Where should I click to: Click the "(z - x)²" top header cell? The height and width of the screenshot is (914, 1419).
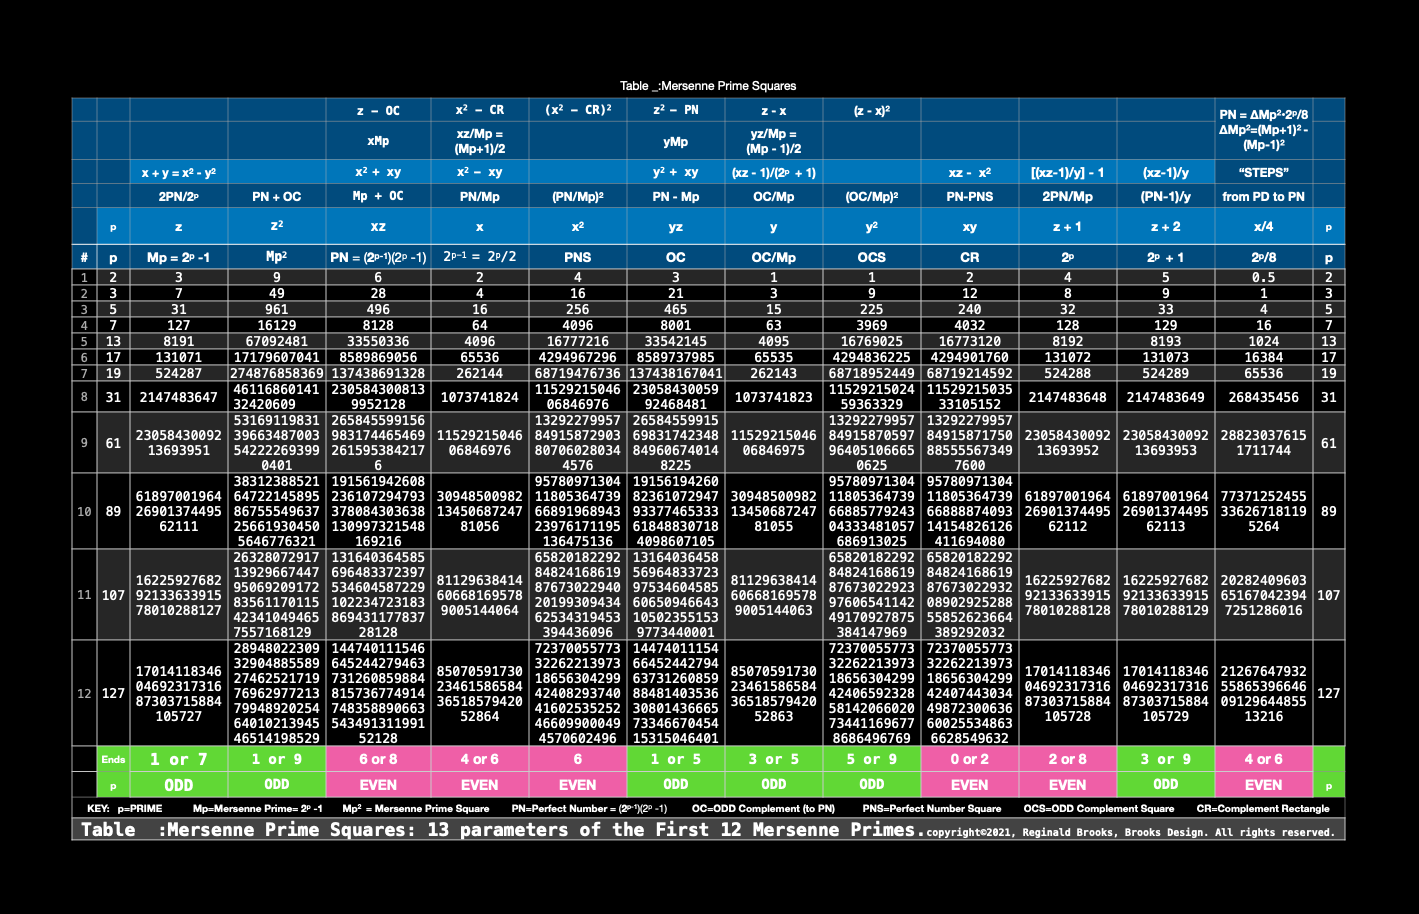click(x=871, y=110)
